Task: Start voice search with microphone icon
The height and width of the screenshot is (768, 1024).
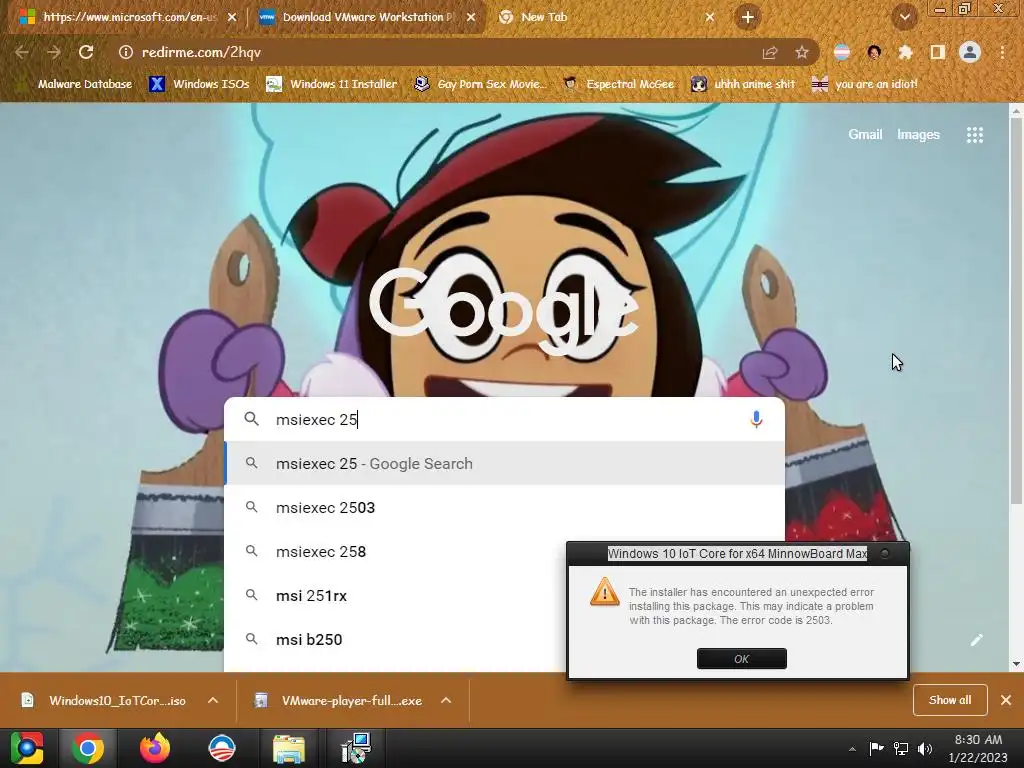Action: [x=756, y=419]
